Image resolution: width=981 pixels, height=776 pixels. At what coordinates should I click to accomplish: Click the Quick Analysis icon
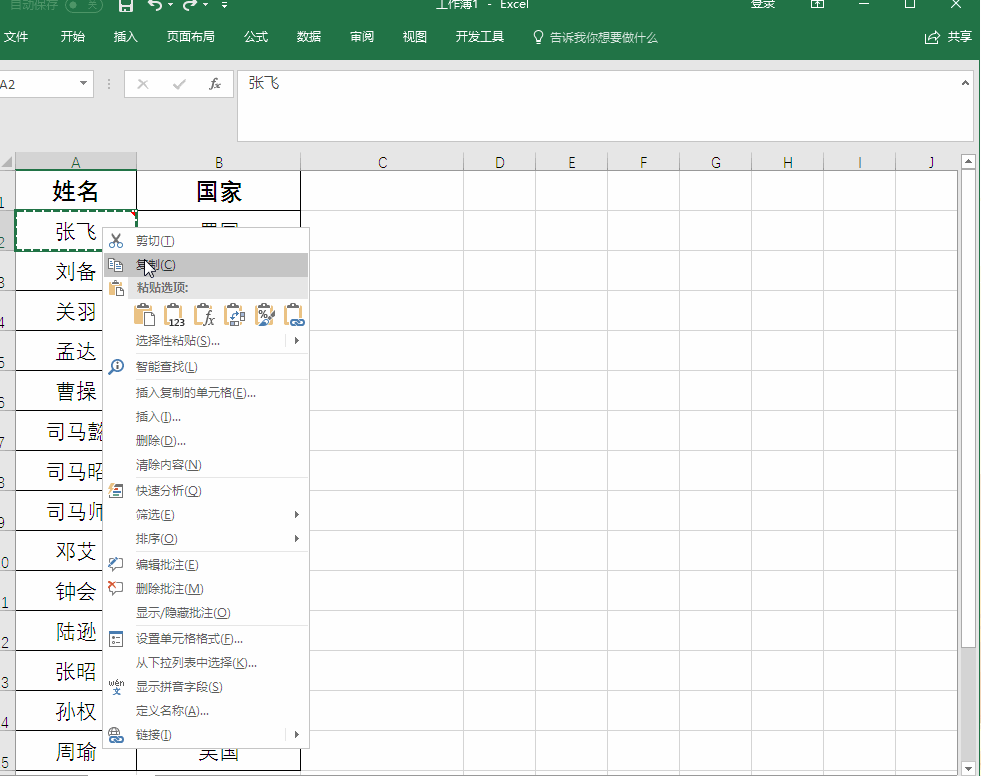pos(116,491)
